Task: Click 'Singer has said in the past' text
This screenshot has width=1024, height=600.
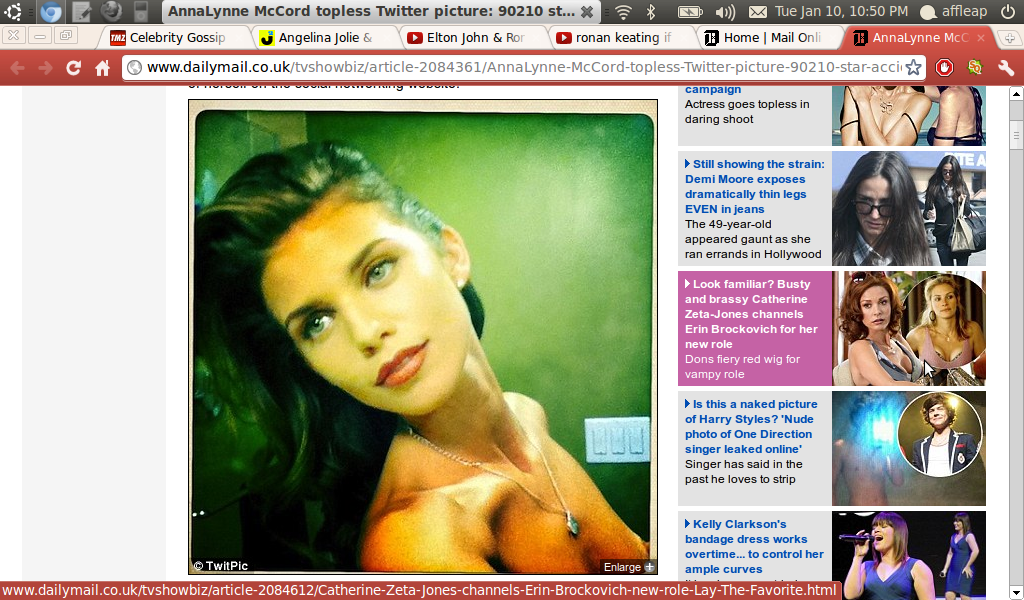Action: tap(743, 471)
